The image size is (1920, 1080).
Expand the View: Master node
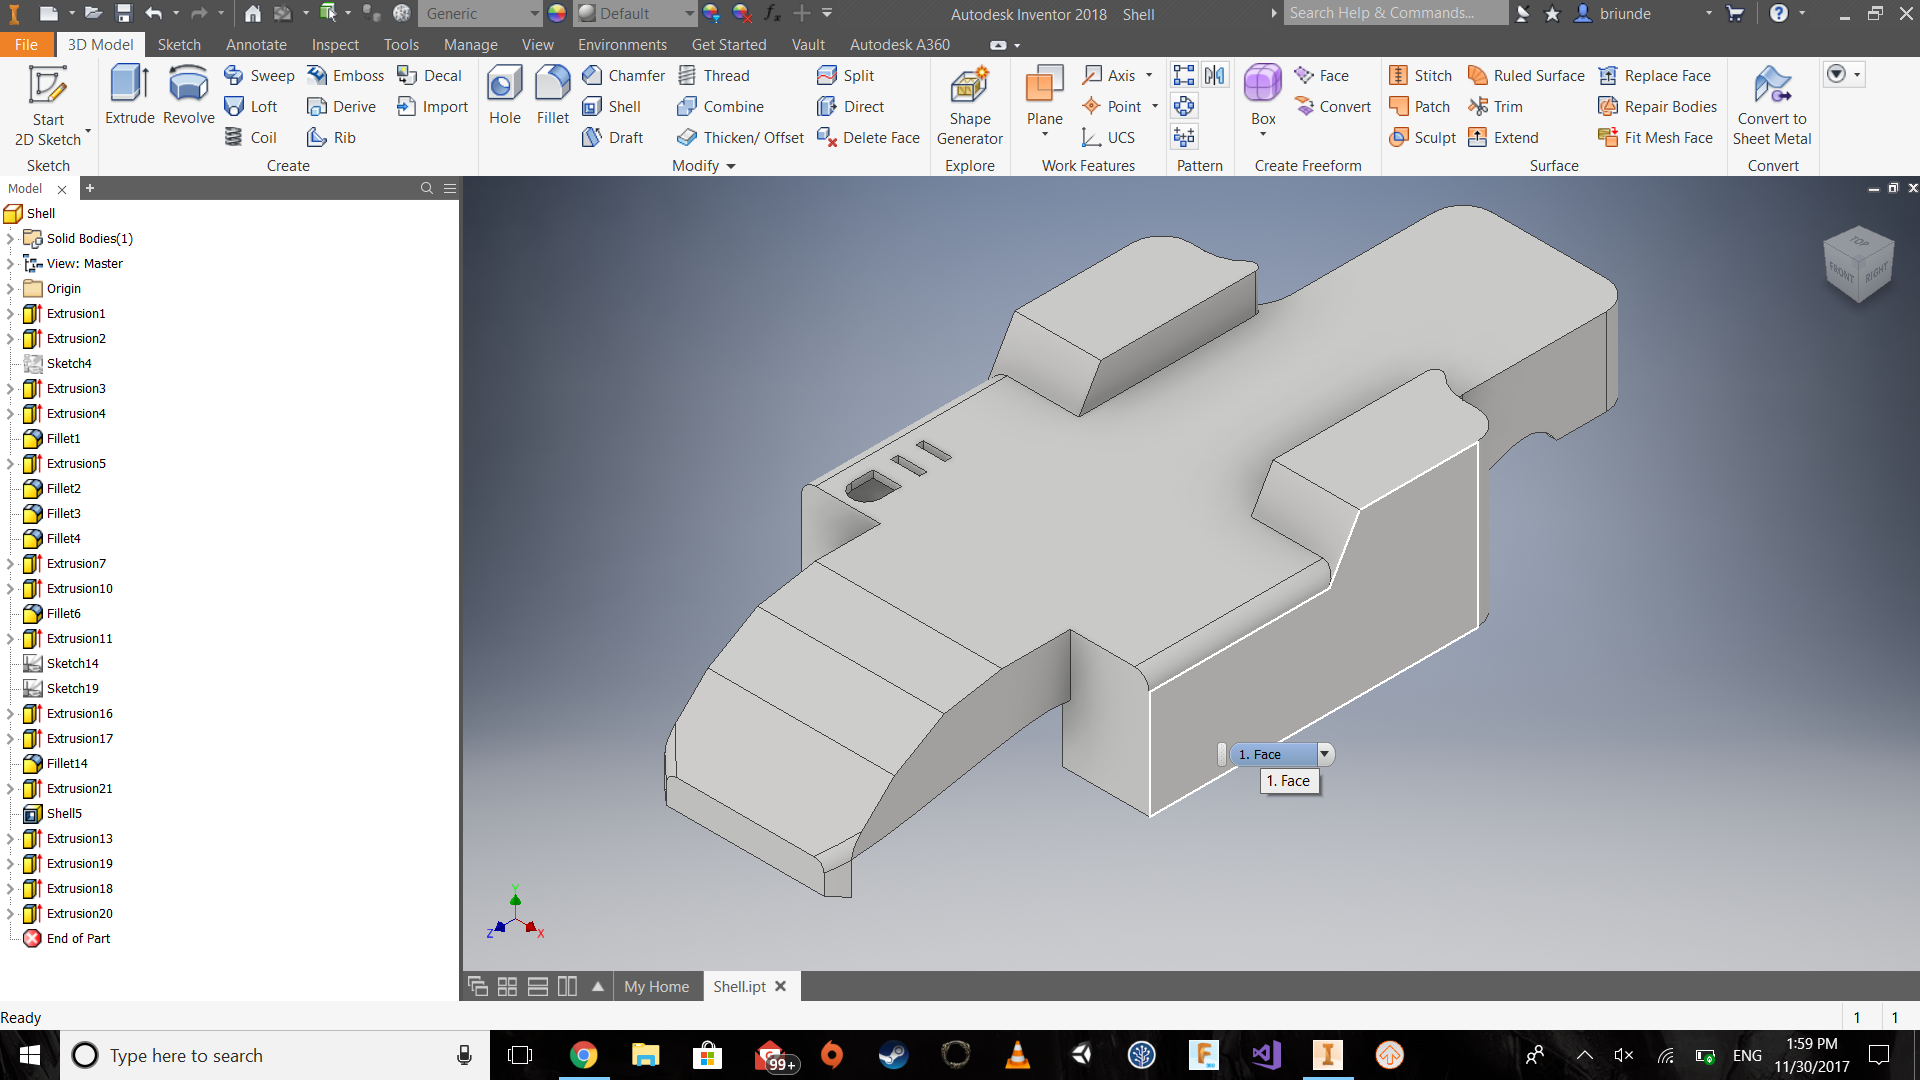coord(10,263)
